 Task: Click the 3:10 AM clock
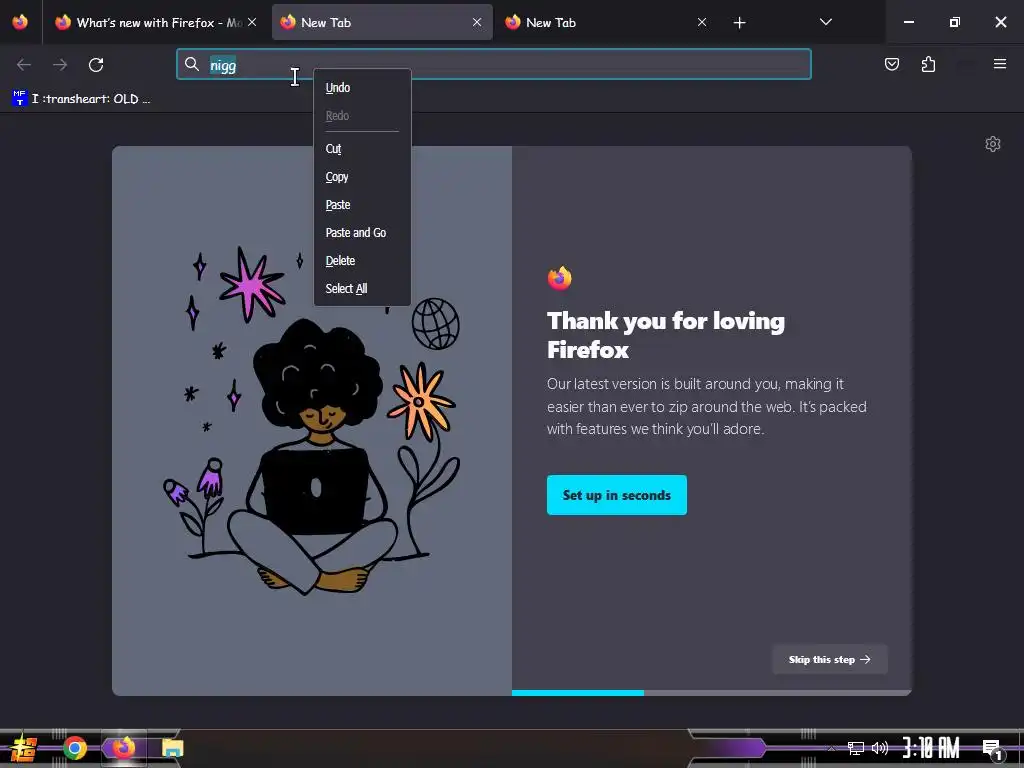pyautogui.click(x=931, y=748)
